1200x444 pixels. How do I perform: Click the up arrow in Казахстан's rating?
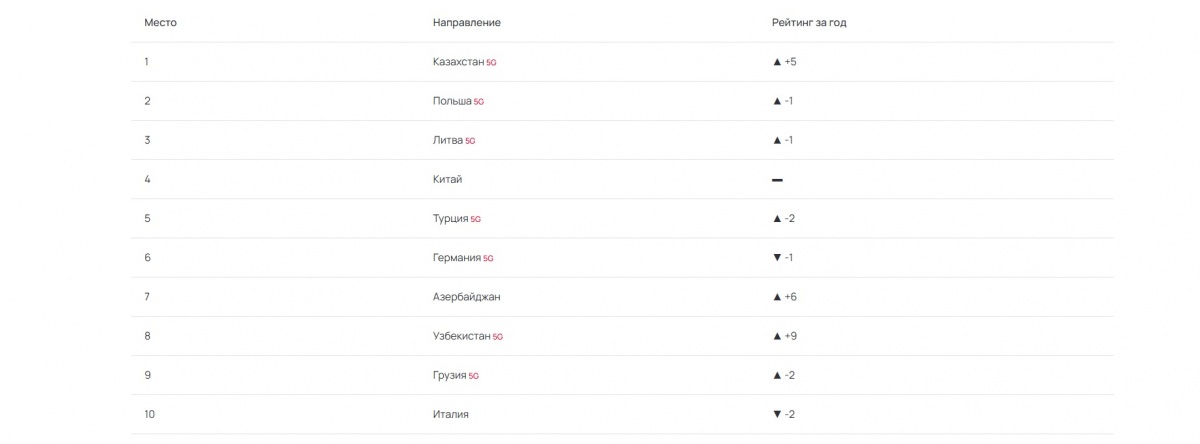click(x=777, y=62)
